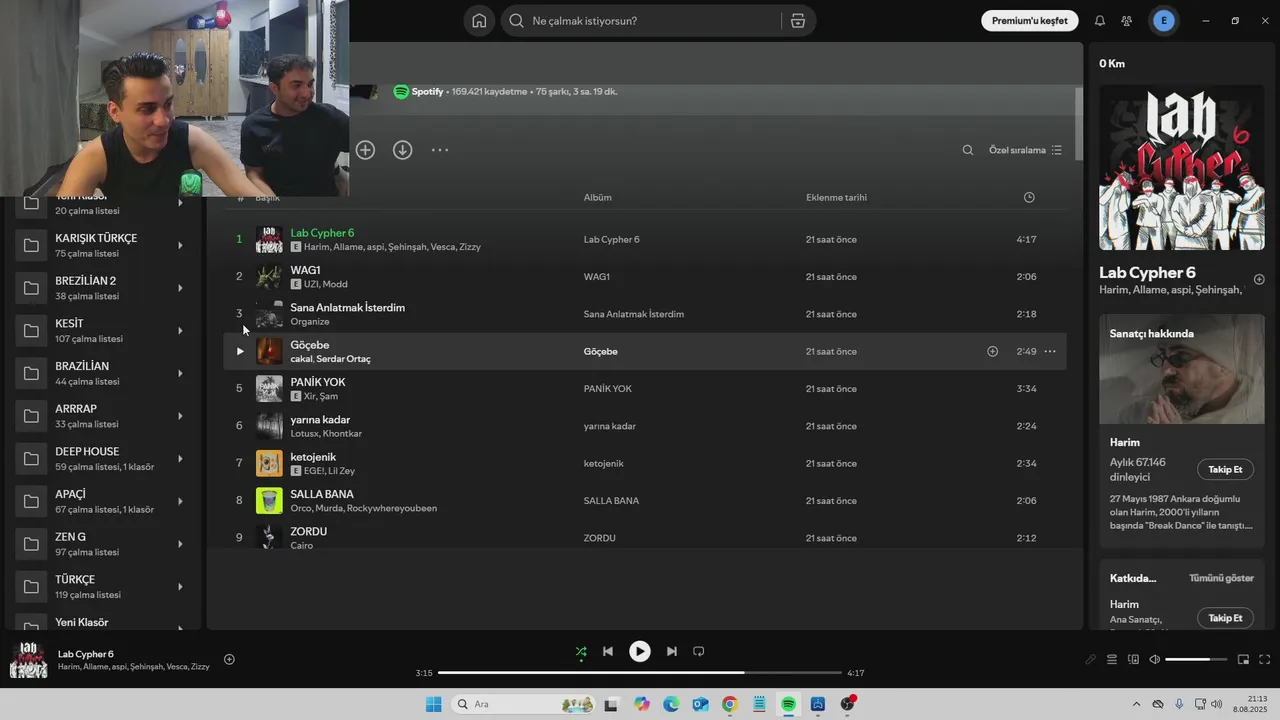Open the Serdar Ortaç artist link
The image size is (1280, 720).
[x=343, y=359]
